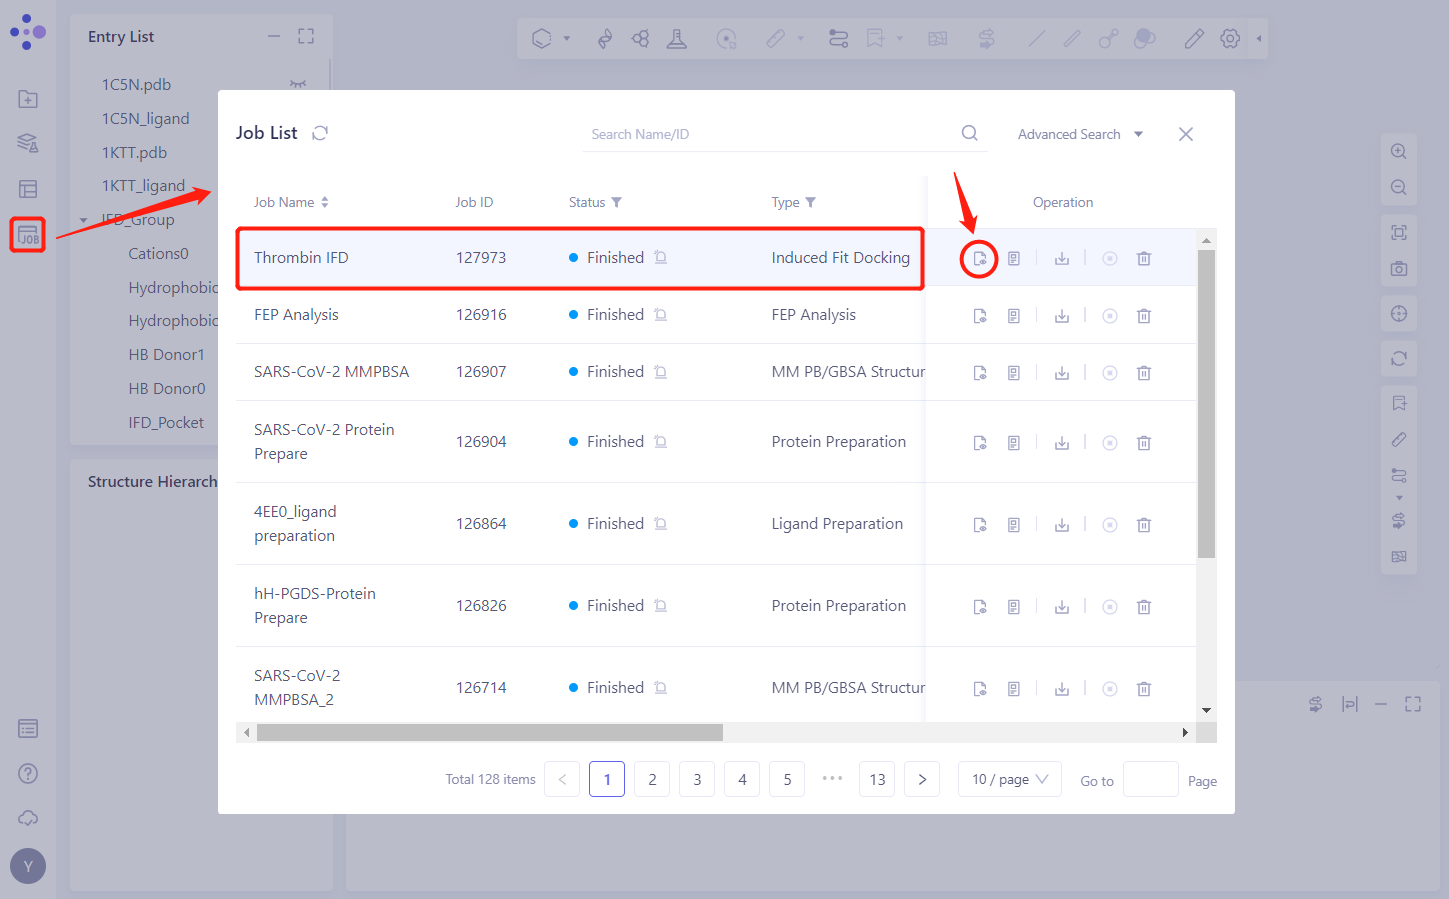Expand the Advanced Search dropdown
The width and height of the screenshot is (1449, 899).
point(1080,134)
